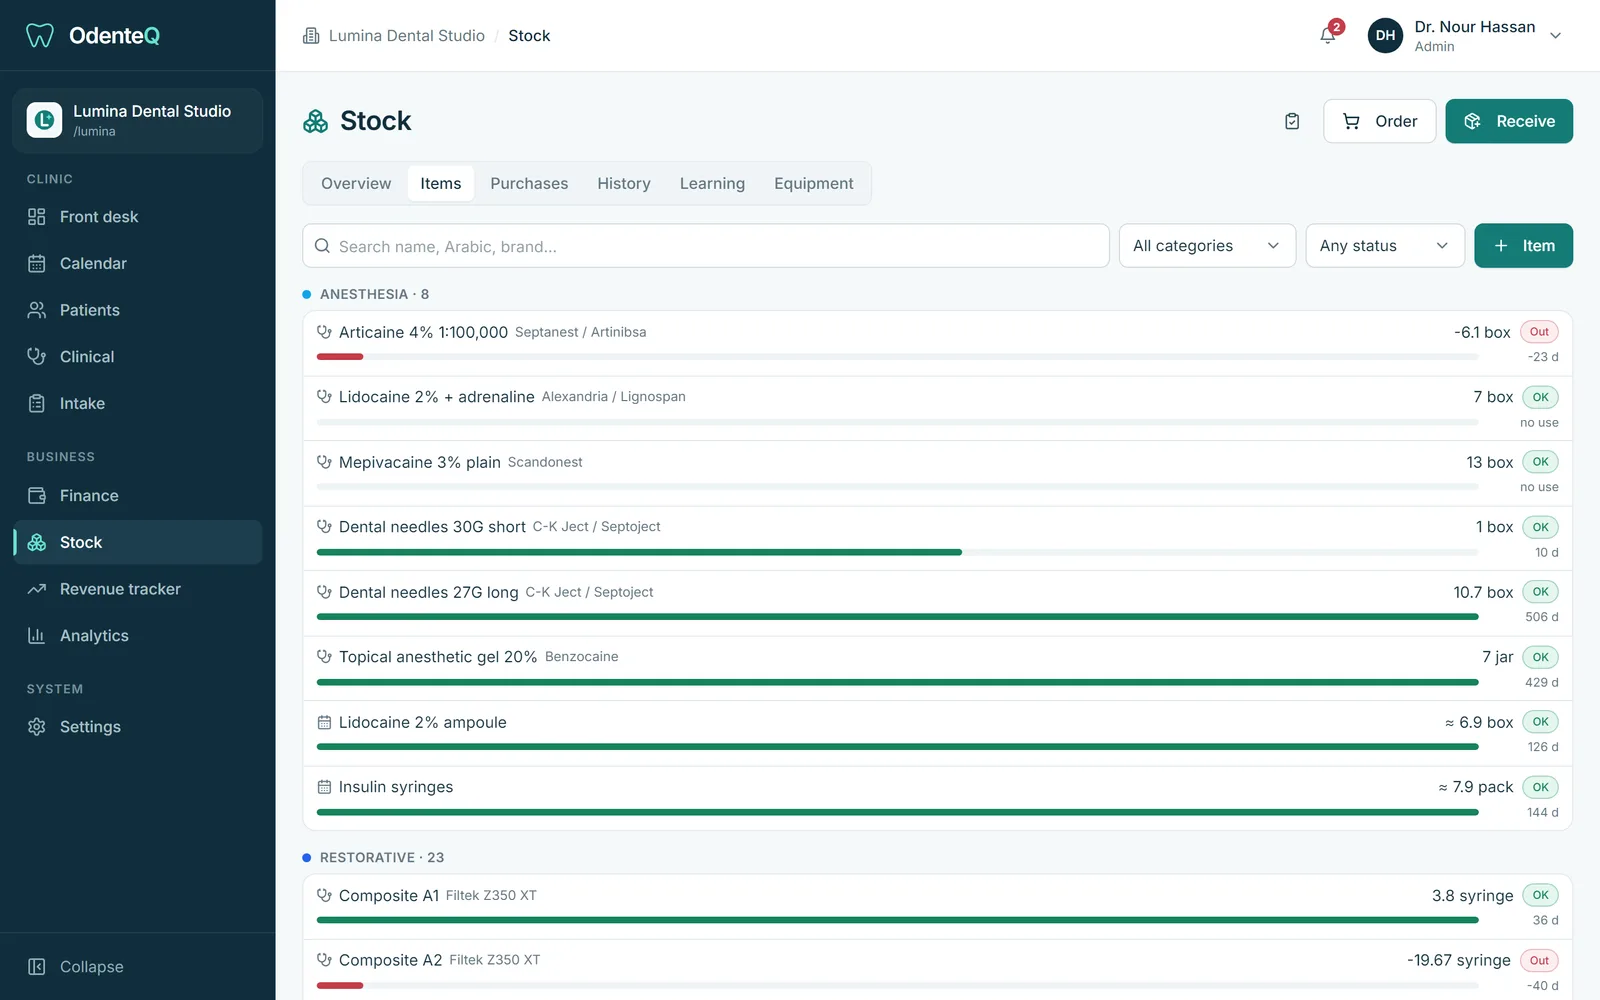Click the stethoscope icon beside Topical anesthetic gel

tap(324, 657)
